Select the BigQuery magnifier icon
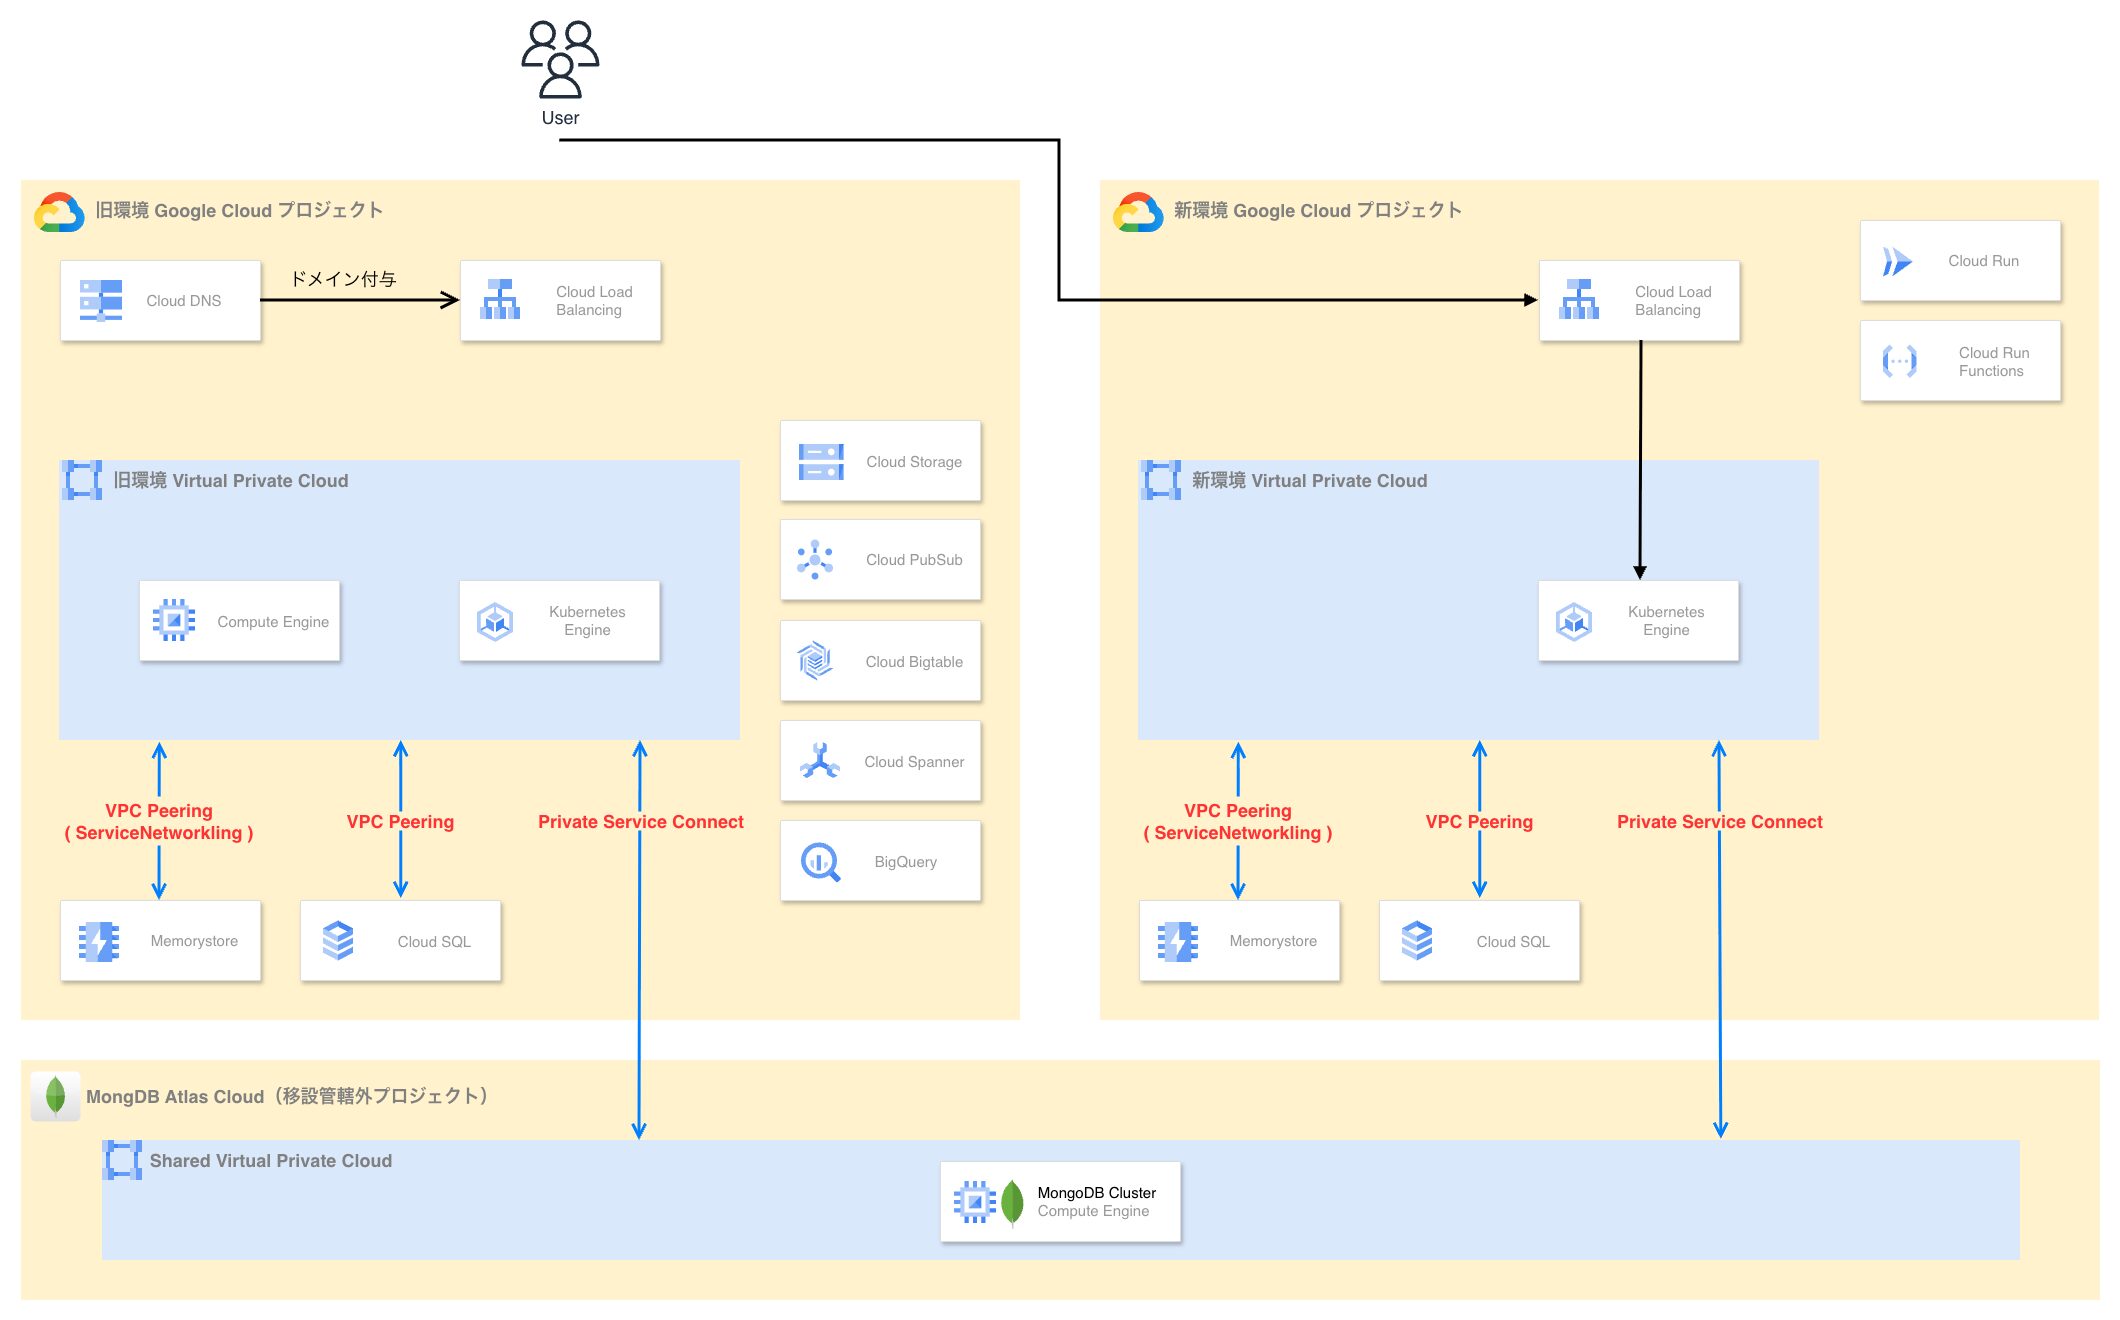This screenshot has height=1320, width=2120. pos(820,861)
